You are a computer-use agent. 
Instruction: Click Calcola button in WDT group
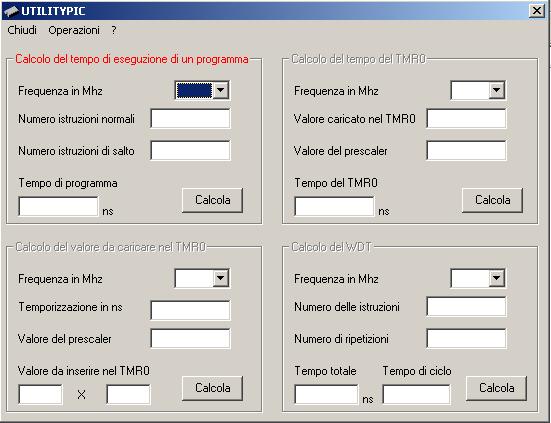(x=496, y=388)
